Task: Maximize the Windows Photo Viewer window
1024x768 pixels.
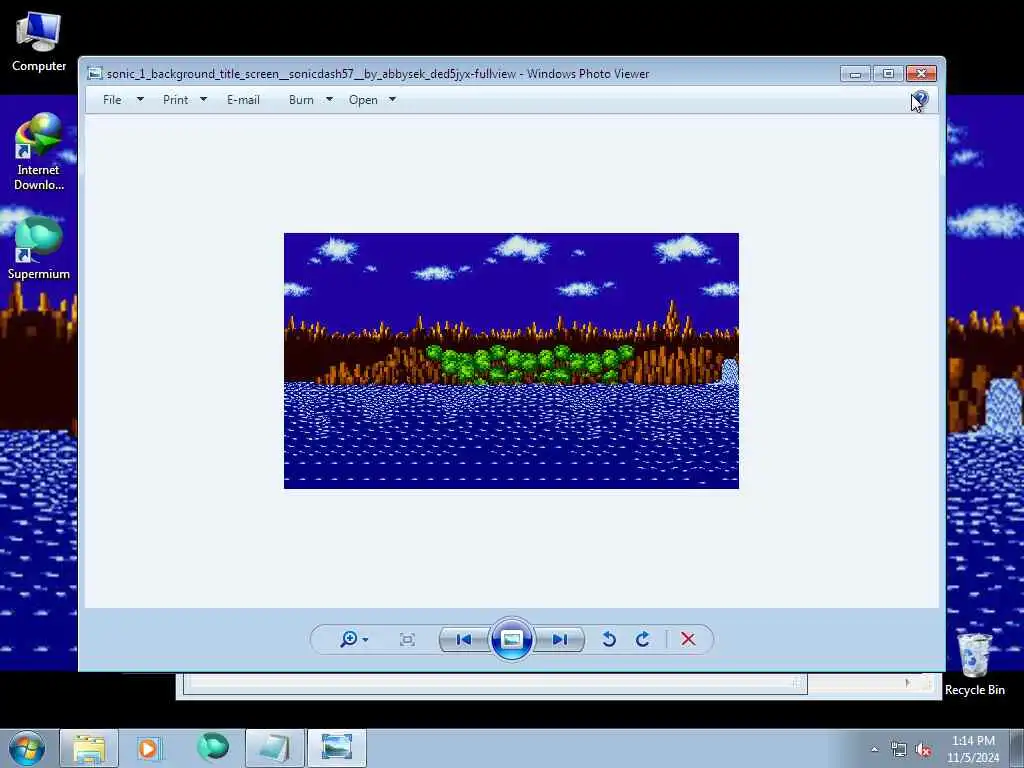Action: click(x=888, y=74)
